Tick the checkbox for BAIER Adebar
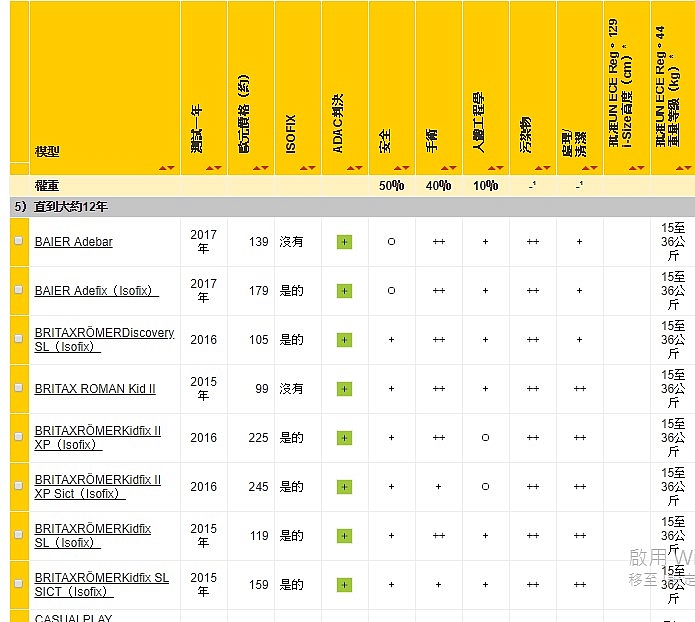This screenshot has width=695, height=622. click(x=19, y=240)
